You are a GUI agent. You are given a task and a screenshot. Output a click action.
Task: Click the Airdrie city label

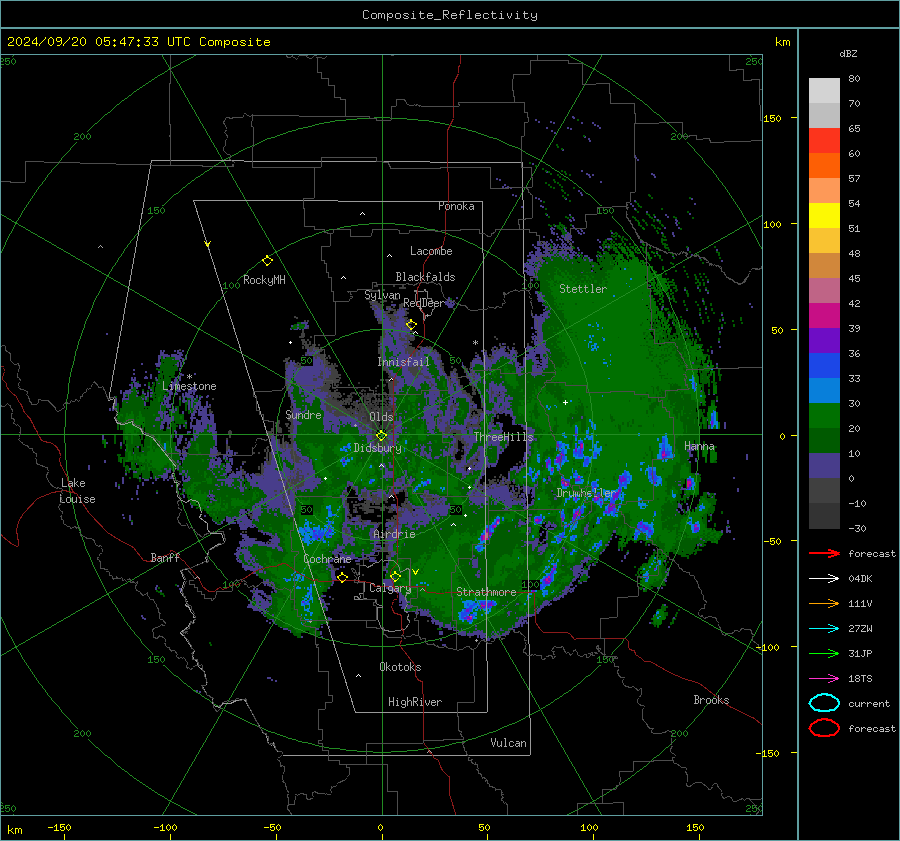(x=394, y=534)
